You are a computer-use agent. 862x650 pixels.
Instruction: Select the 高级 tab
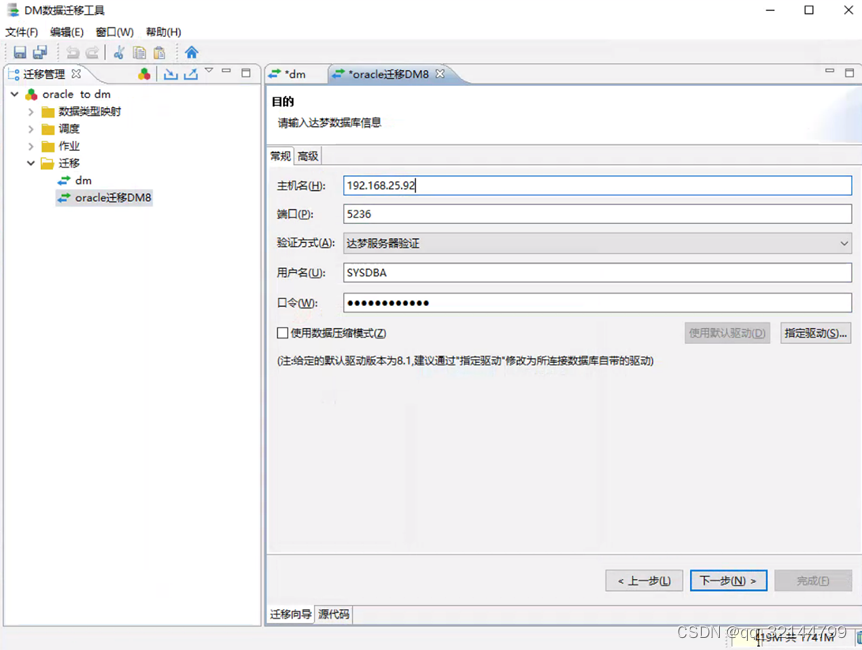308,156
